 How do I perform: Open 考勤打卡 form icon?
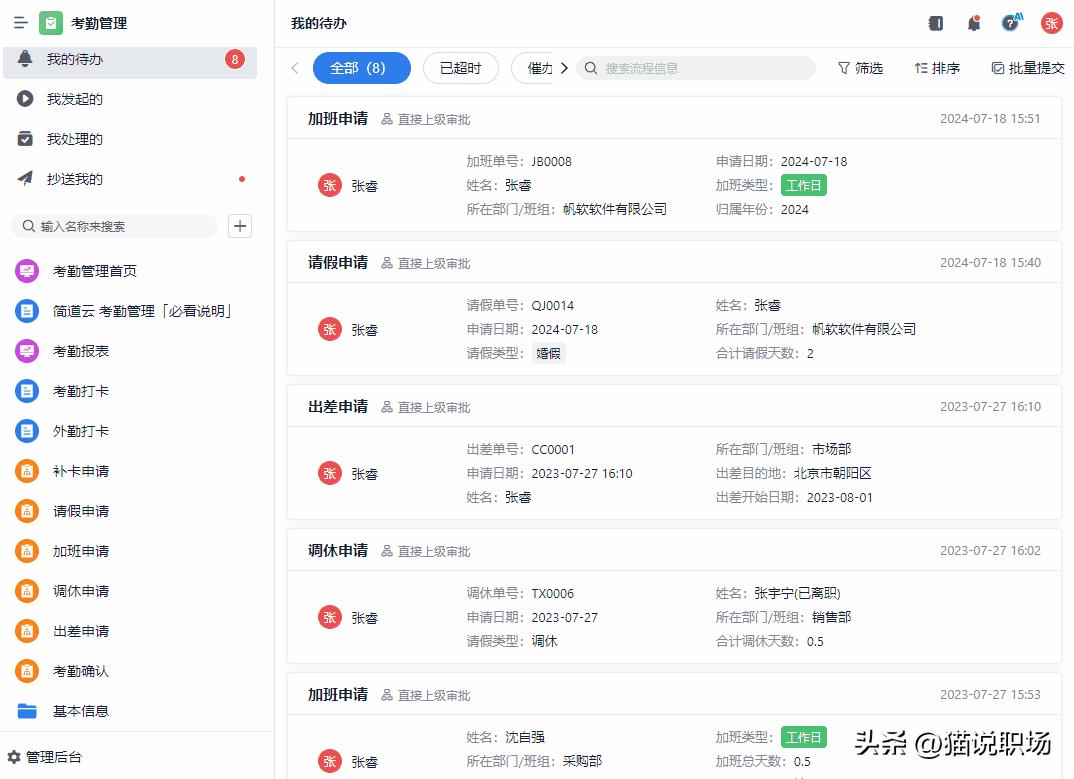pyautogui.click(x=27, y=391)
